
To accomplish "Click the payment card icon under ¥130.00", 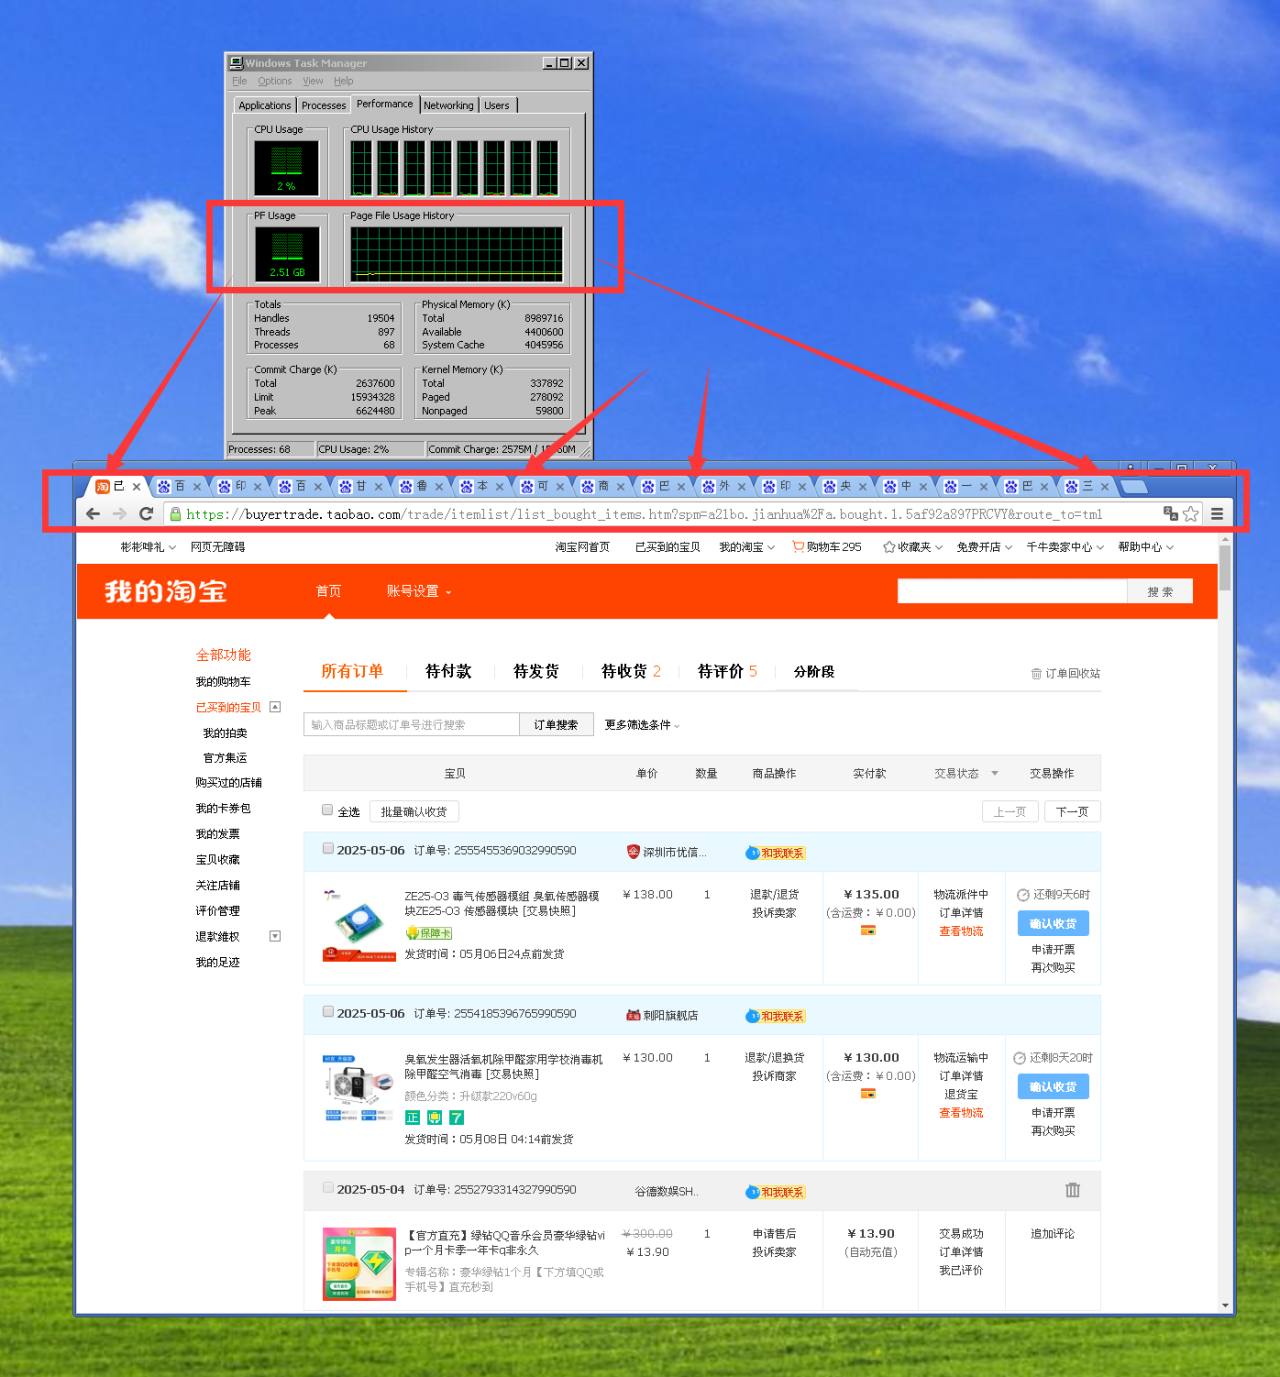I will point(868,1094).
